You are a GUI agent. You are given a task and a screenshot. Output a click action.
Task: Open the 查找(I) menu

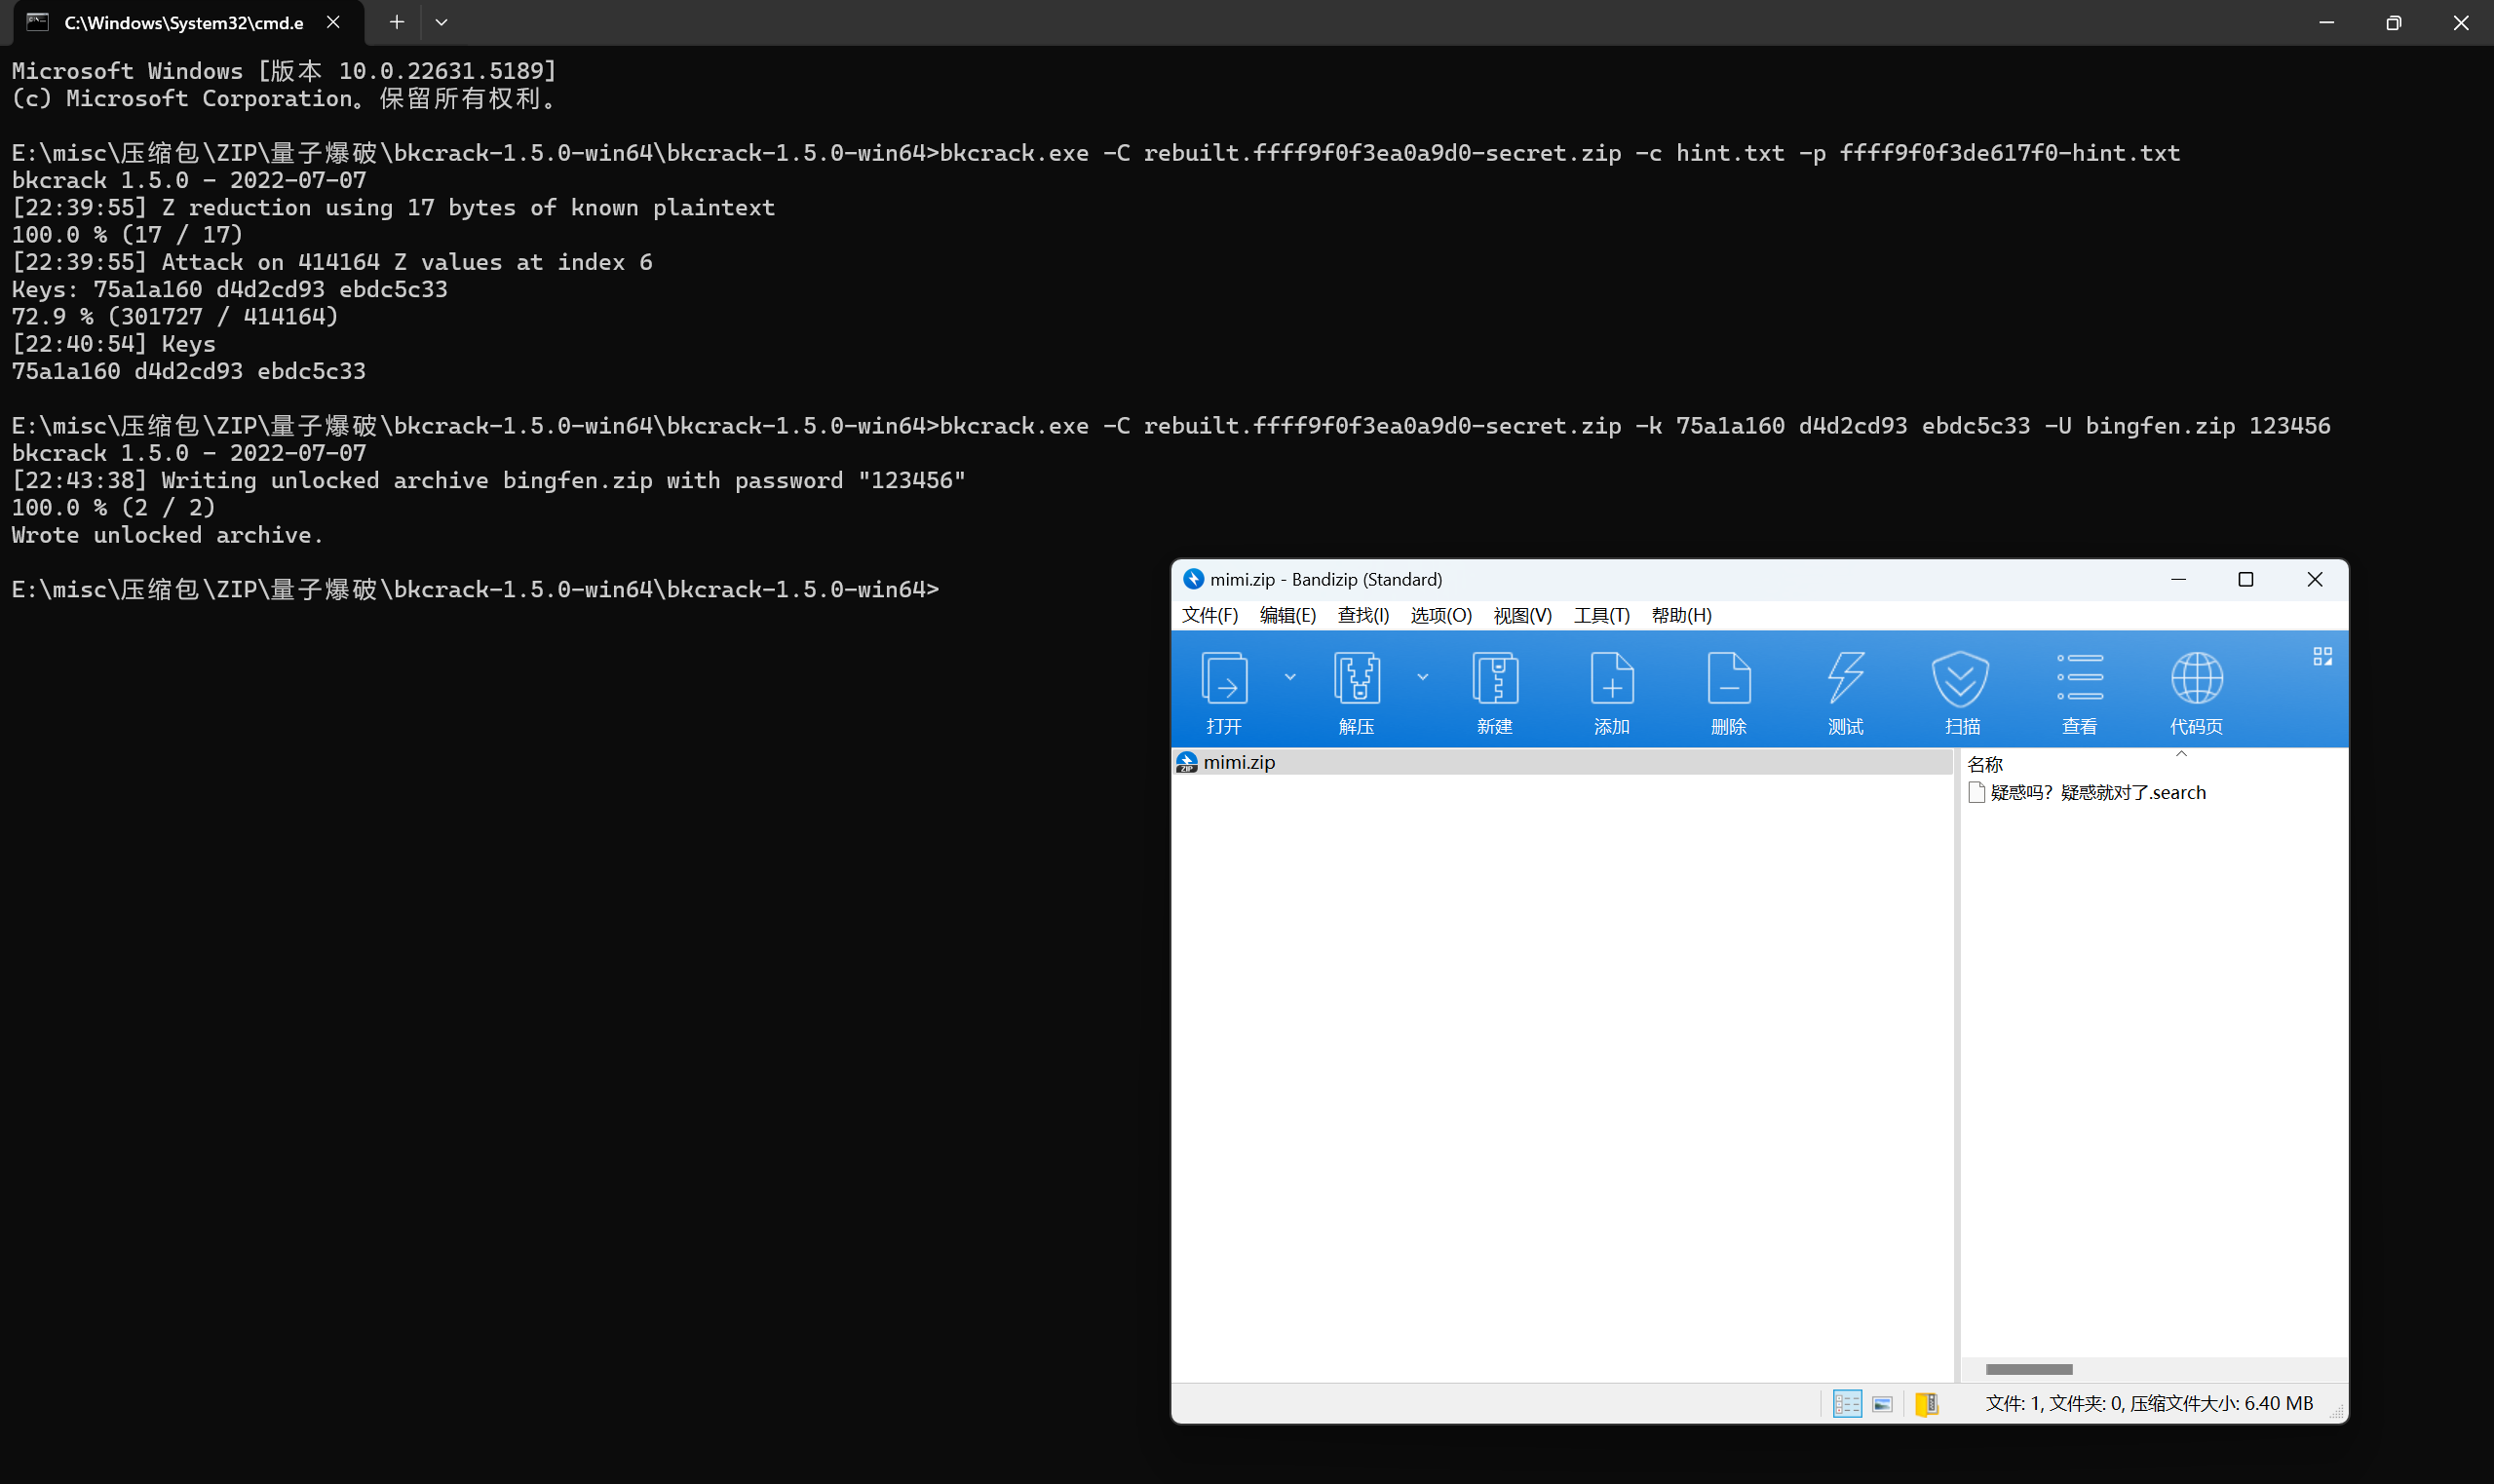1364,615
